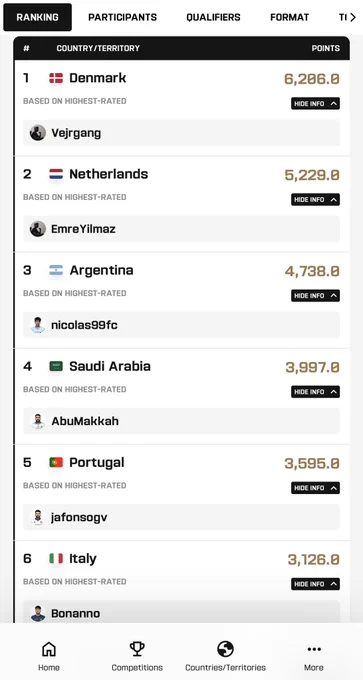This screenshot has width=363, height=680.
Task: Click the Saudi Arabia flag icon
Action: coord(56,366)
